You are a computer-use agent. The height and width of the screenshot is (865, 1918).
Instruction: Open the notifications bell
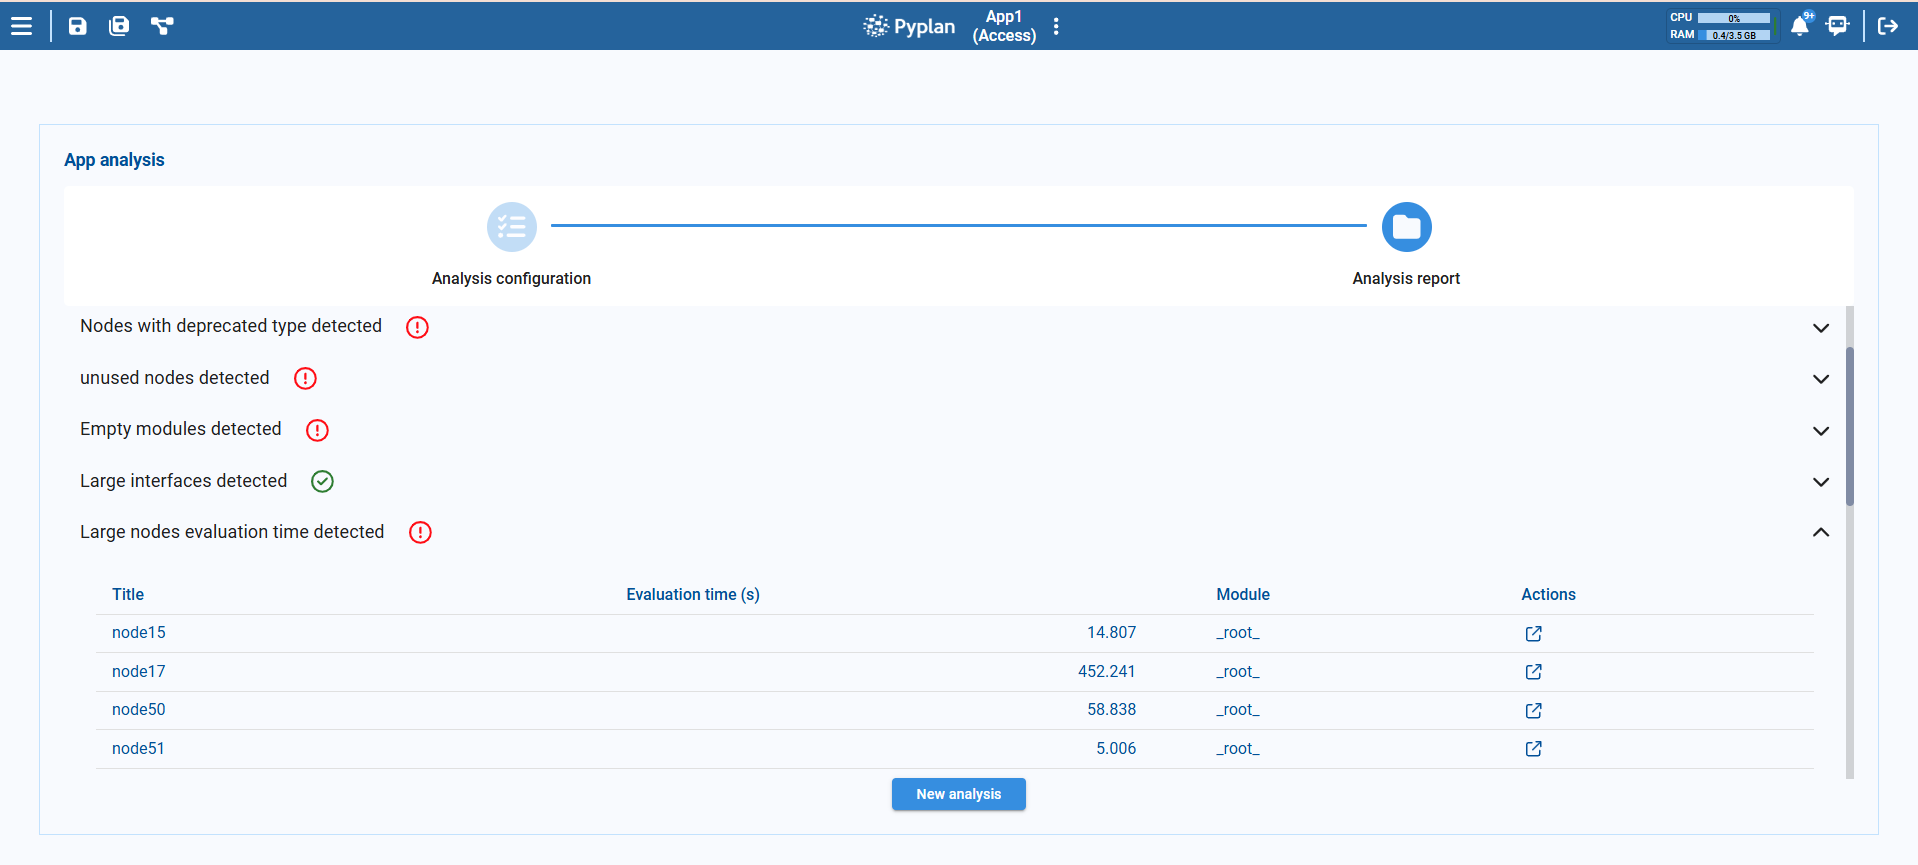click(x=1799, y=26)
